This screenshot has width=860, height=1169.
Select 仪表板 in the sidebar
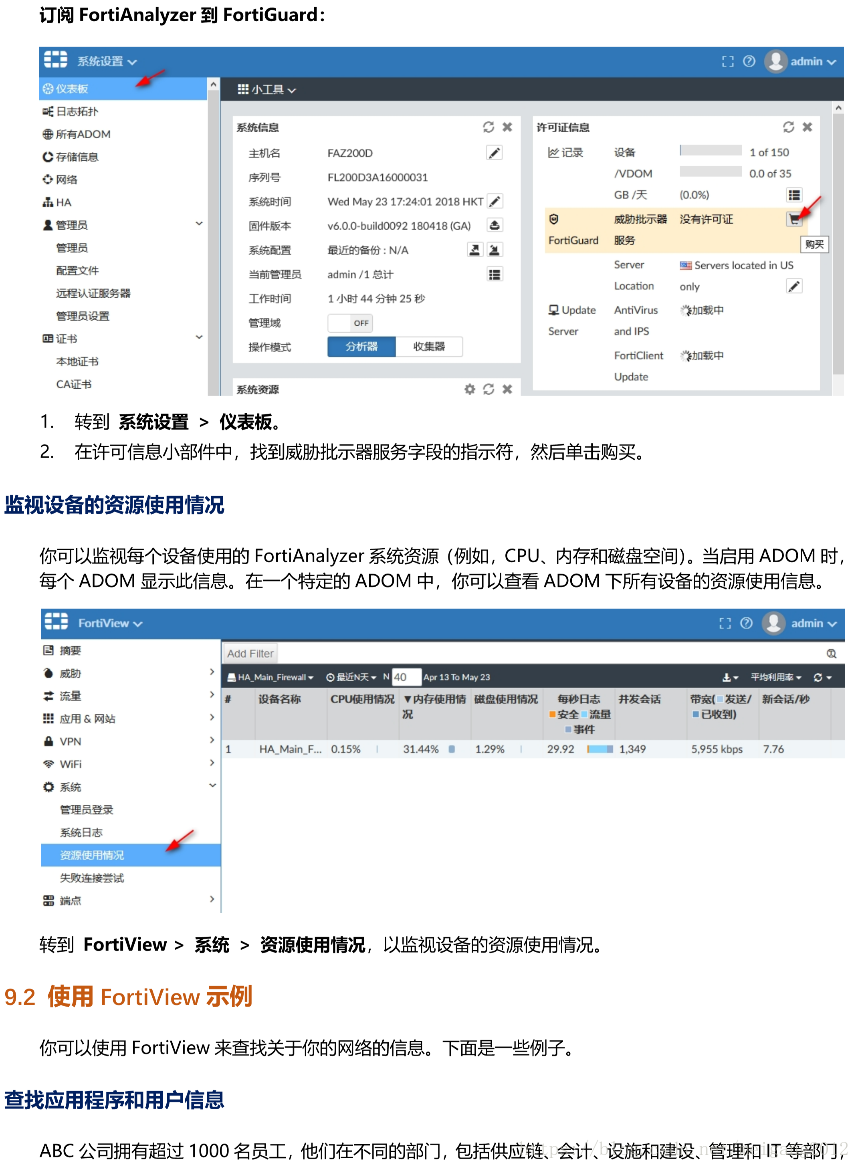(123, 89)
